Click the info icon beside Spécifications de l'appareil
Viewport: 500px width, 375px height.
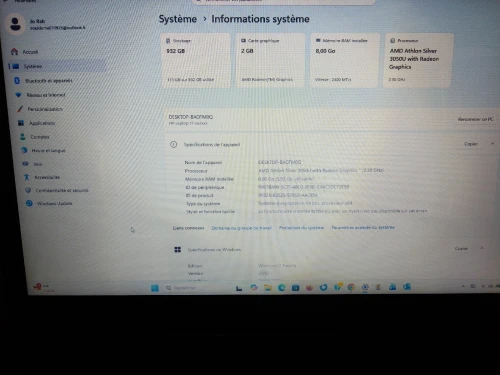pyautogui.click(x=174, y=144)
